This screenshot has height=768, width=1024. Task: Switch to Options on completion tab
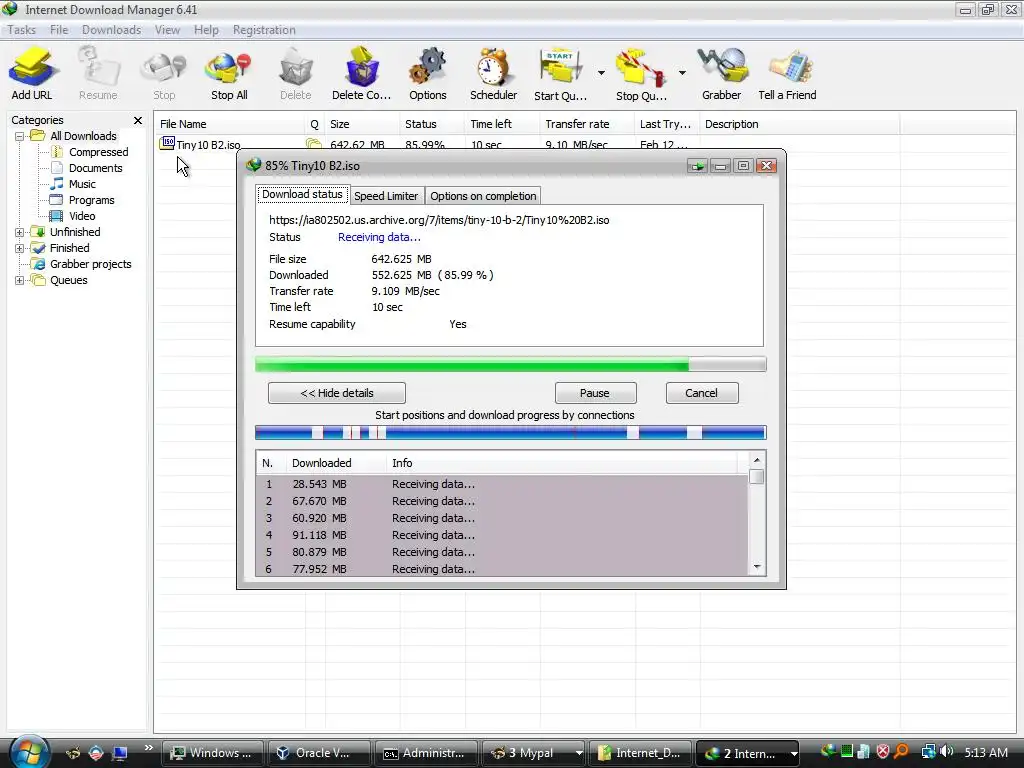(483, 196)
